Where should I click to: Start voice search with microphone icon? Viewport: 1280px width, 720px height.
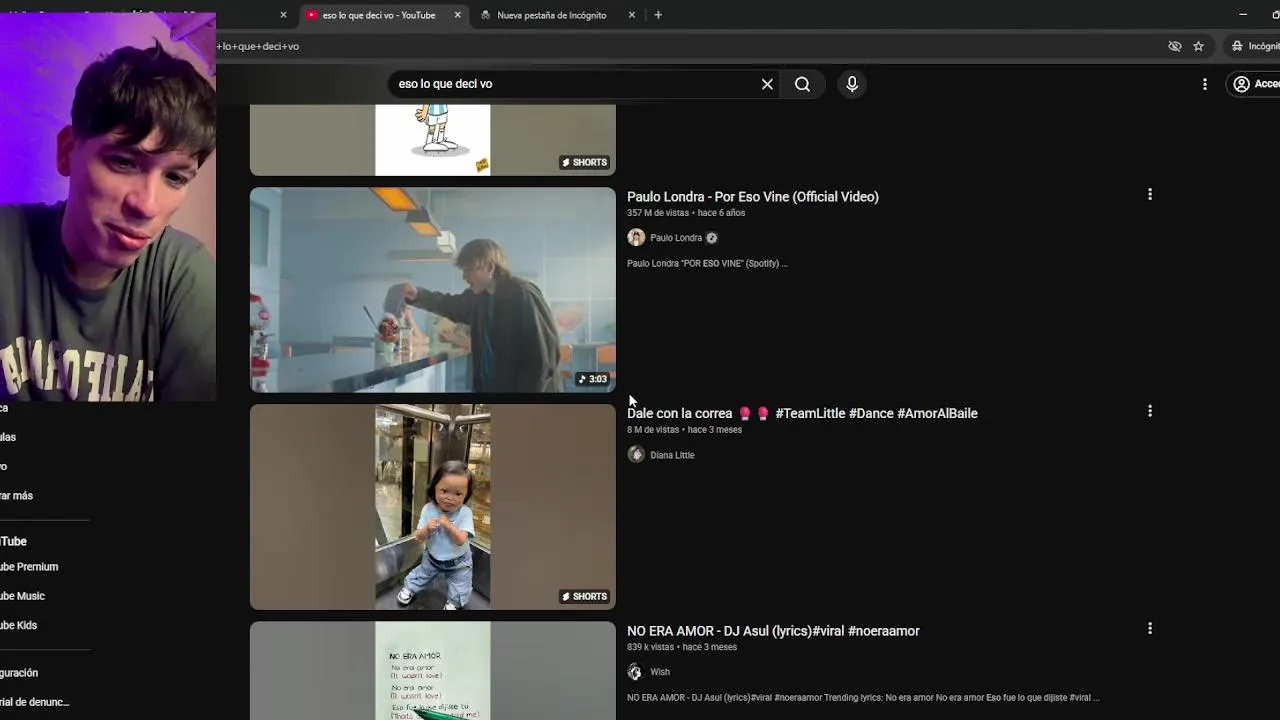point(852,84)
